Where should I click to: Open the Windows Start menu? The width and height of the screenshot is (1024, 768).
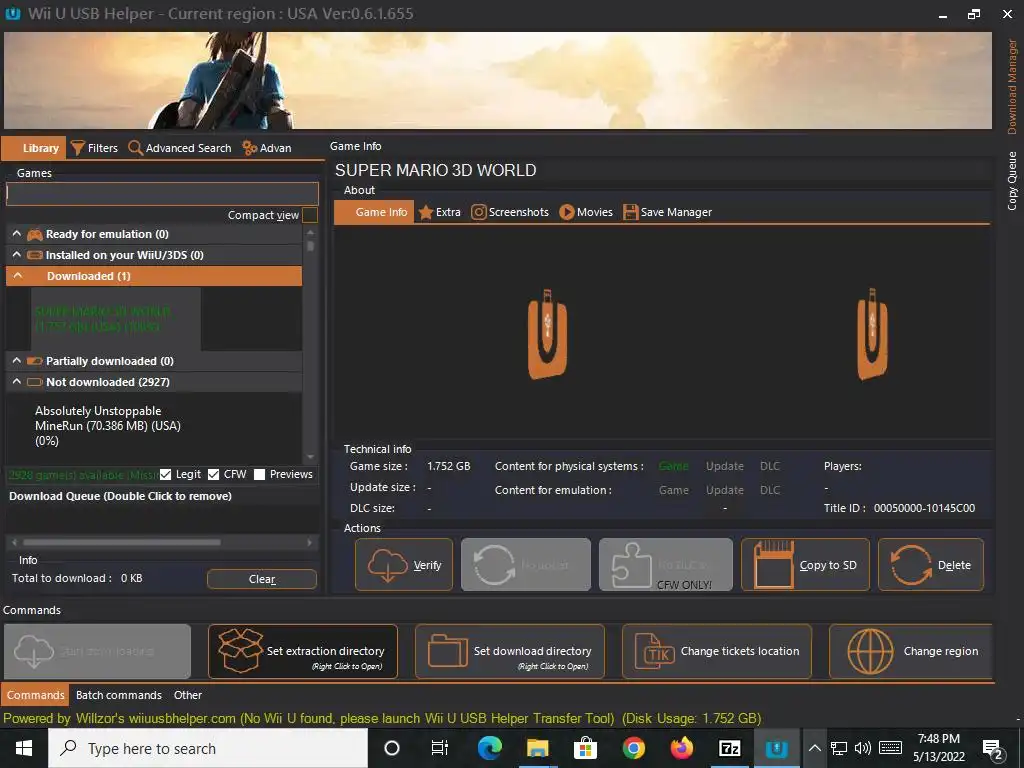[x=24, y=748]
